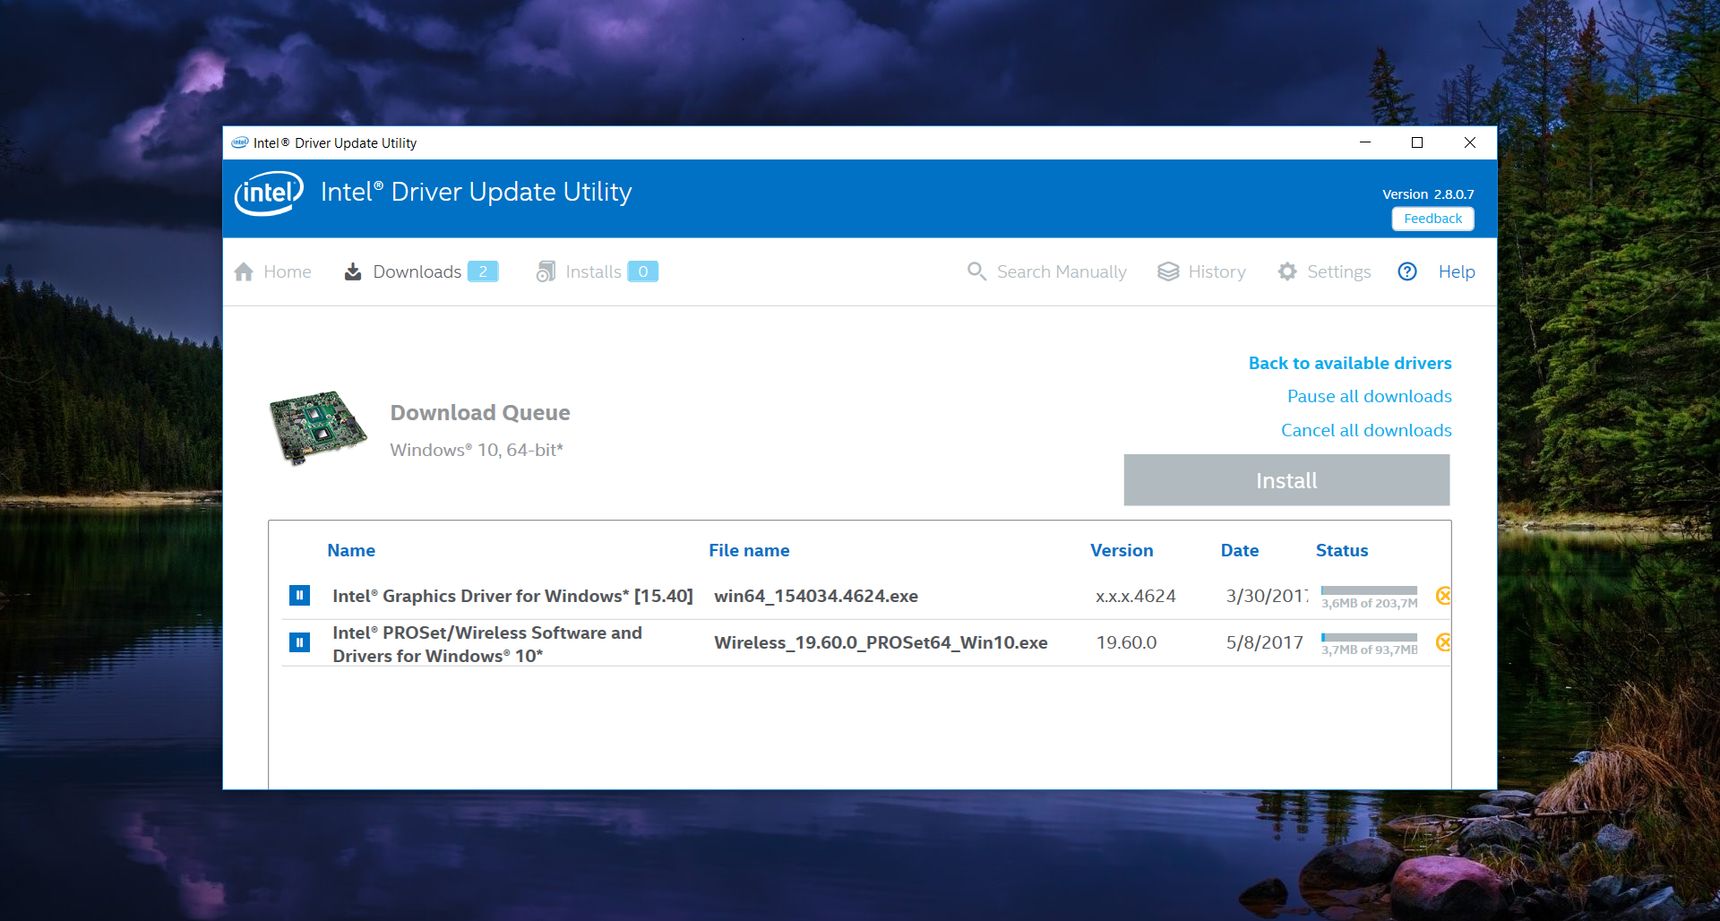
Task: Click the Status column header
Action: tap(1341, 550)
